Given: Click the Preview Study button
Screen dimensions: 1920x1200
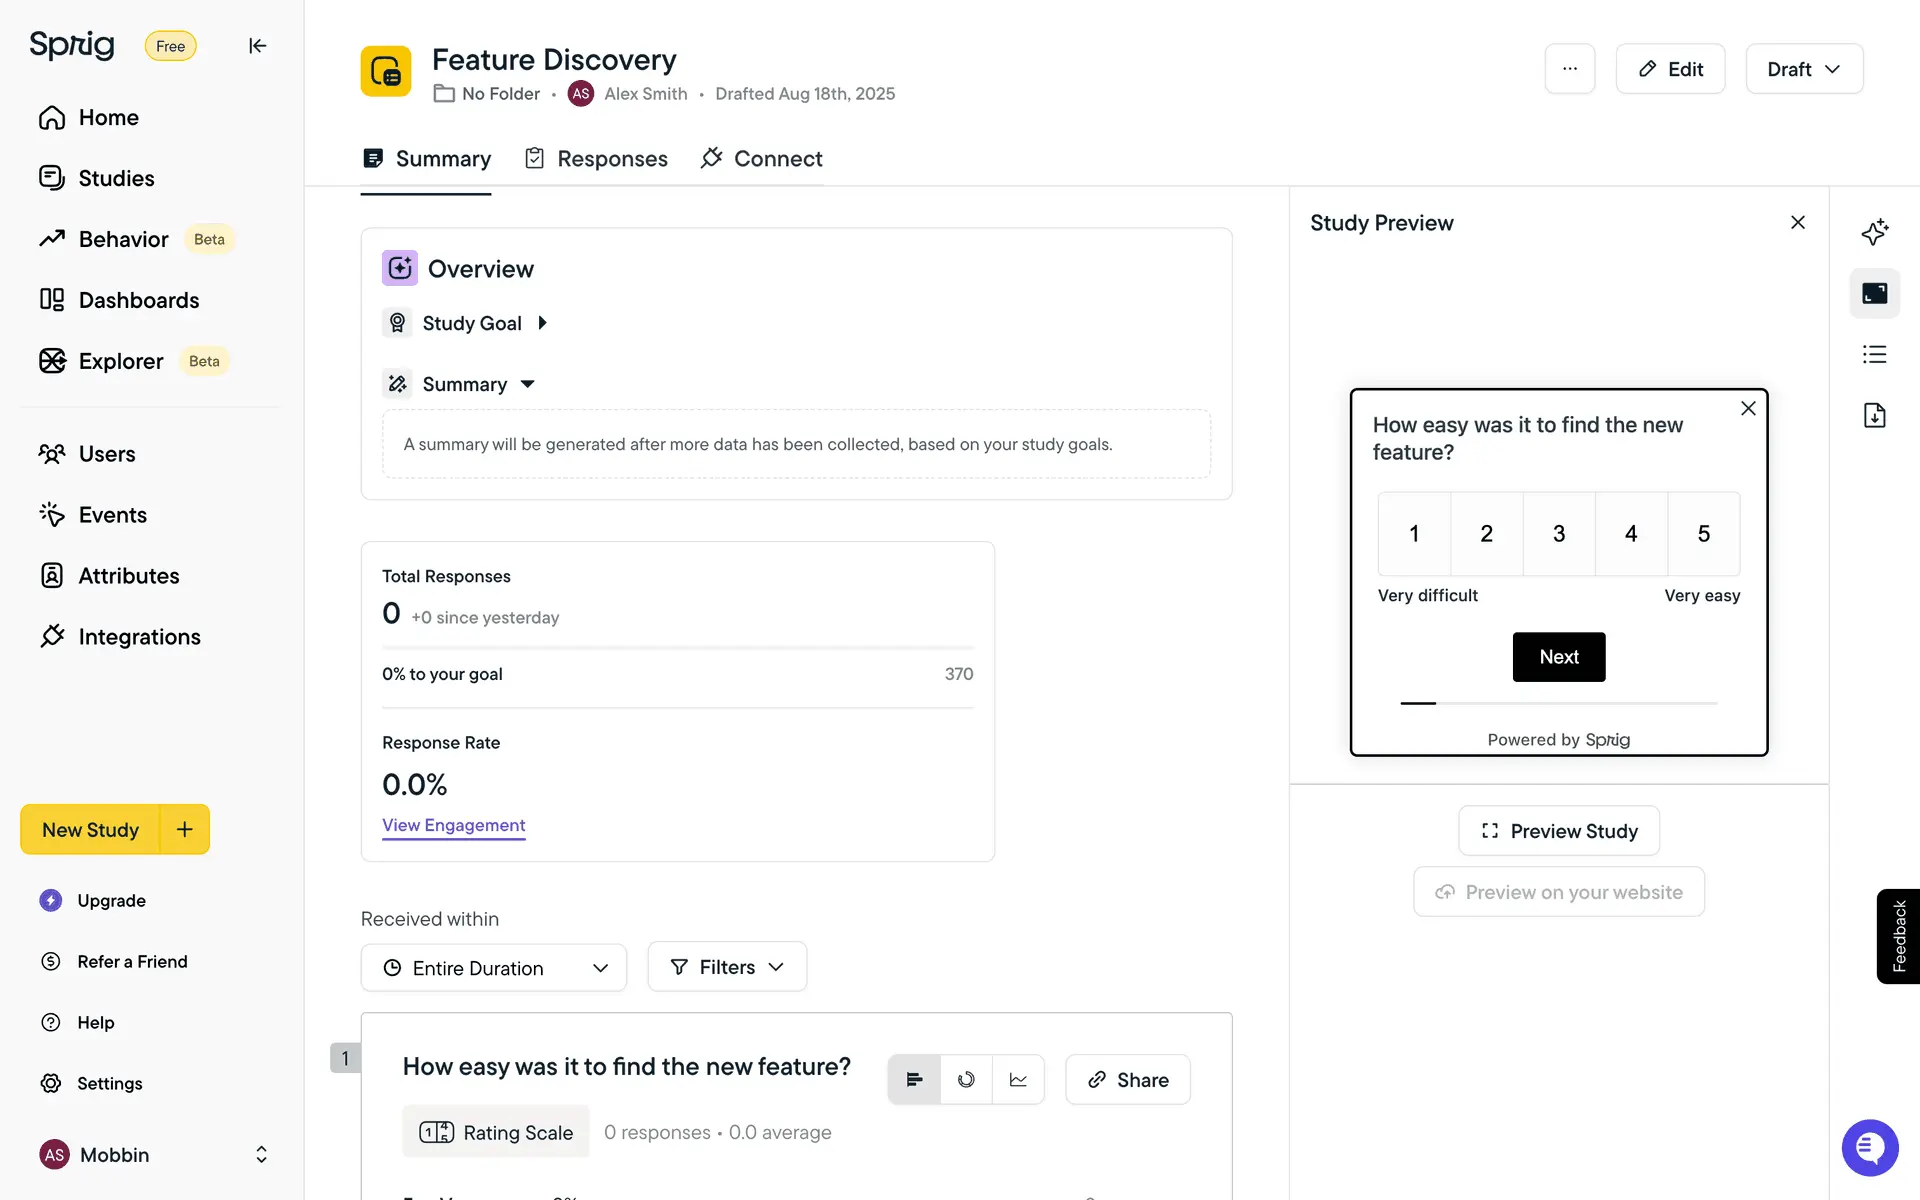Looking at the screenshot, I should coord(1558,831).
